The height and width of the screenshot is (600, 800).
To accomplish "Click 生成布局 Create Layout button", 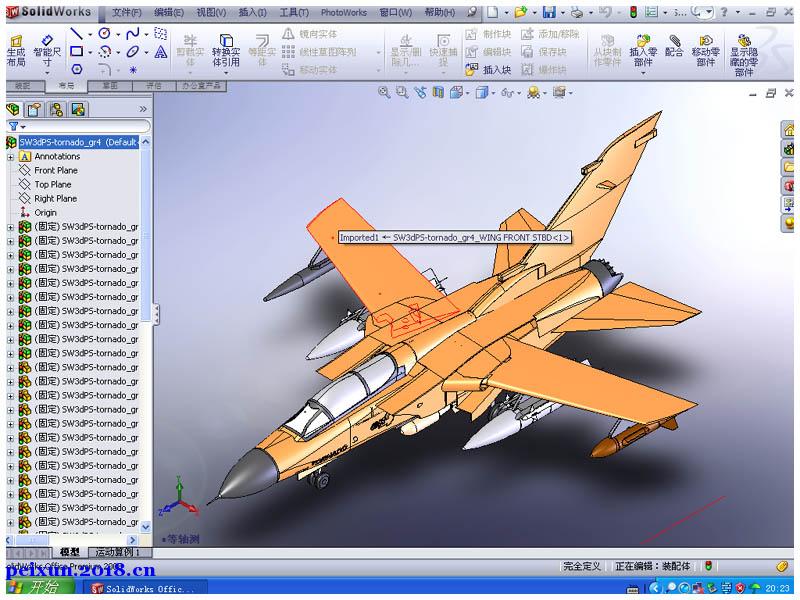I will coord(16,51).
